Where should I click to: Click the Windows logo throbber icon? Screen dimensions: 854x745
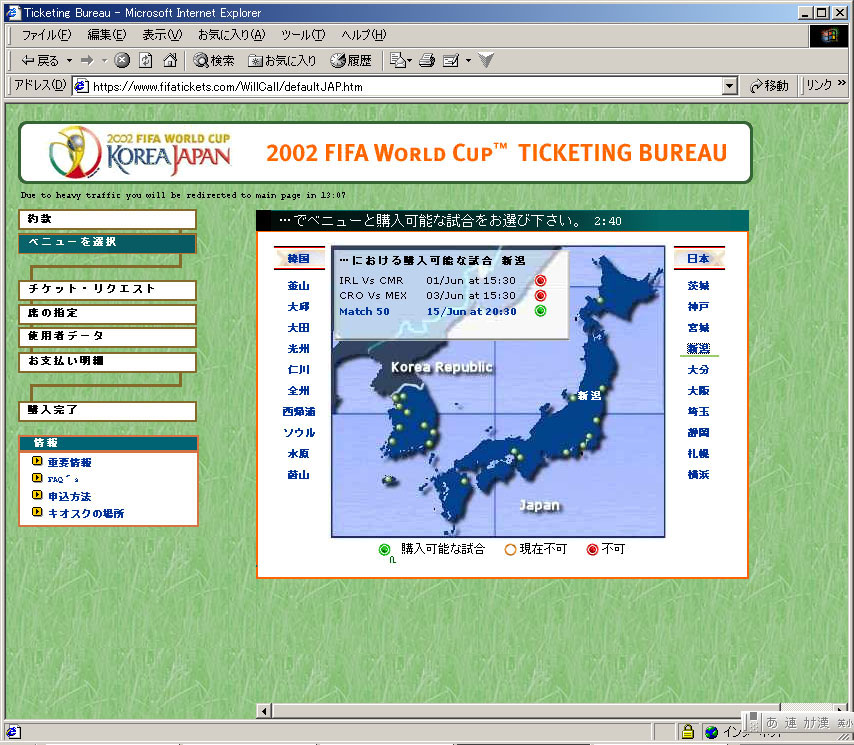[829, 36]
